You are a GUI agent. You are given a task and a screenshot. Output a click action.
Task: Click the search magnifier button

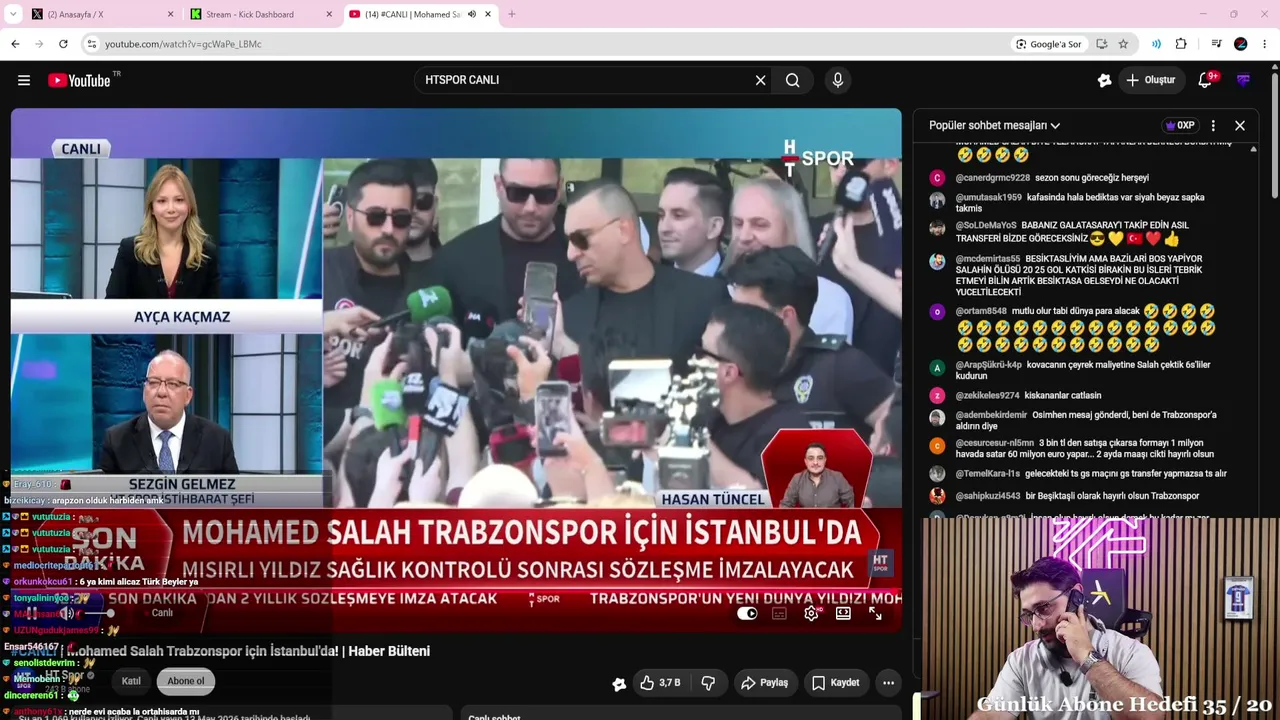click(793, 80)
